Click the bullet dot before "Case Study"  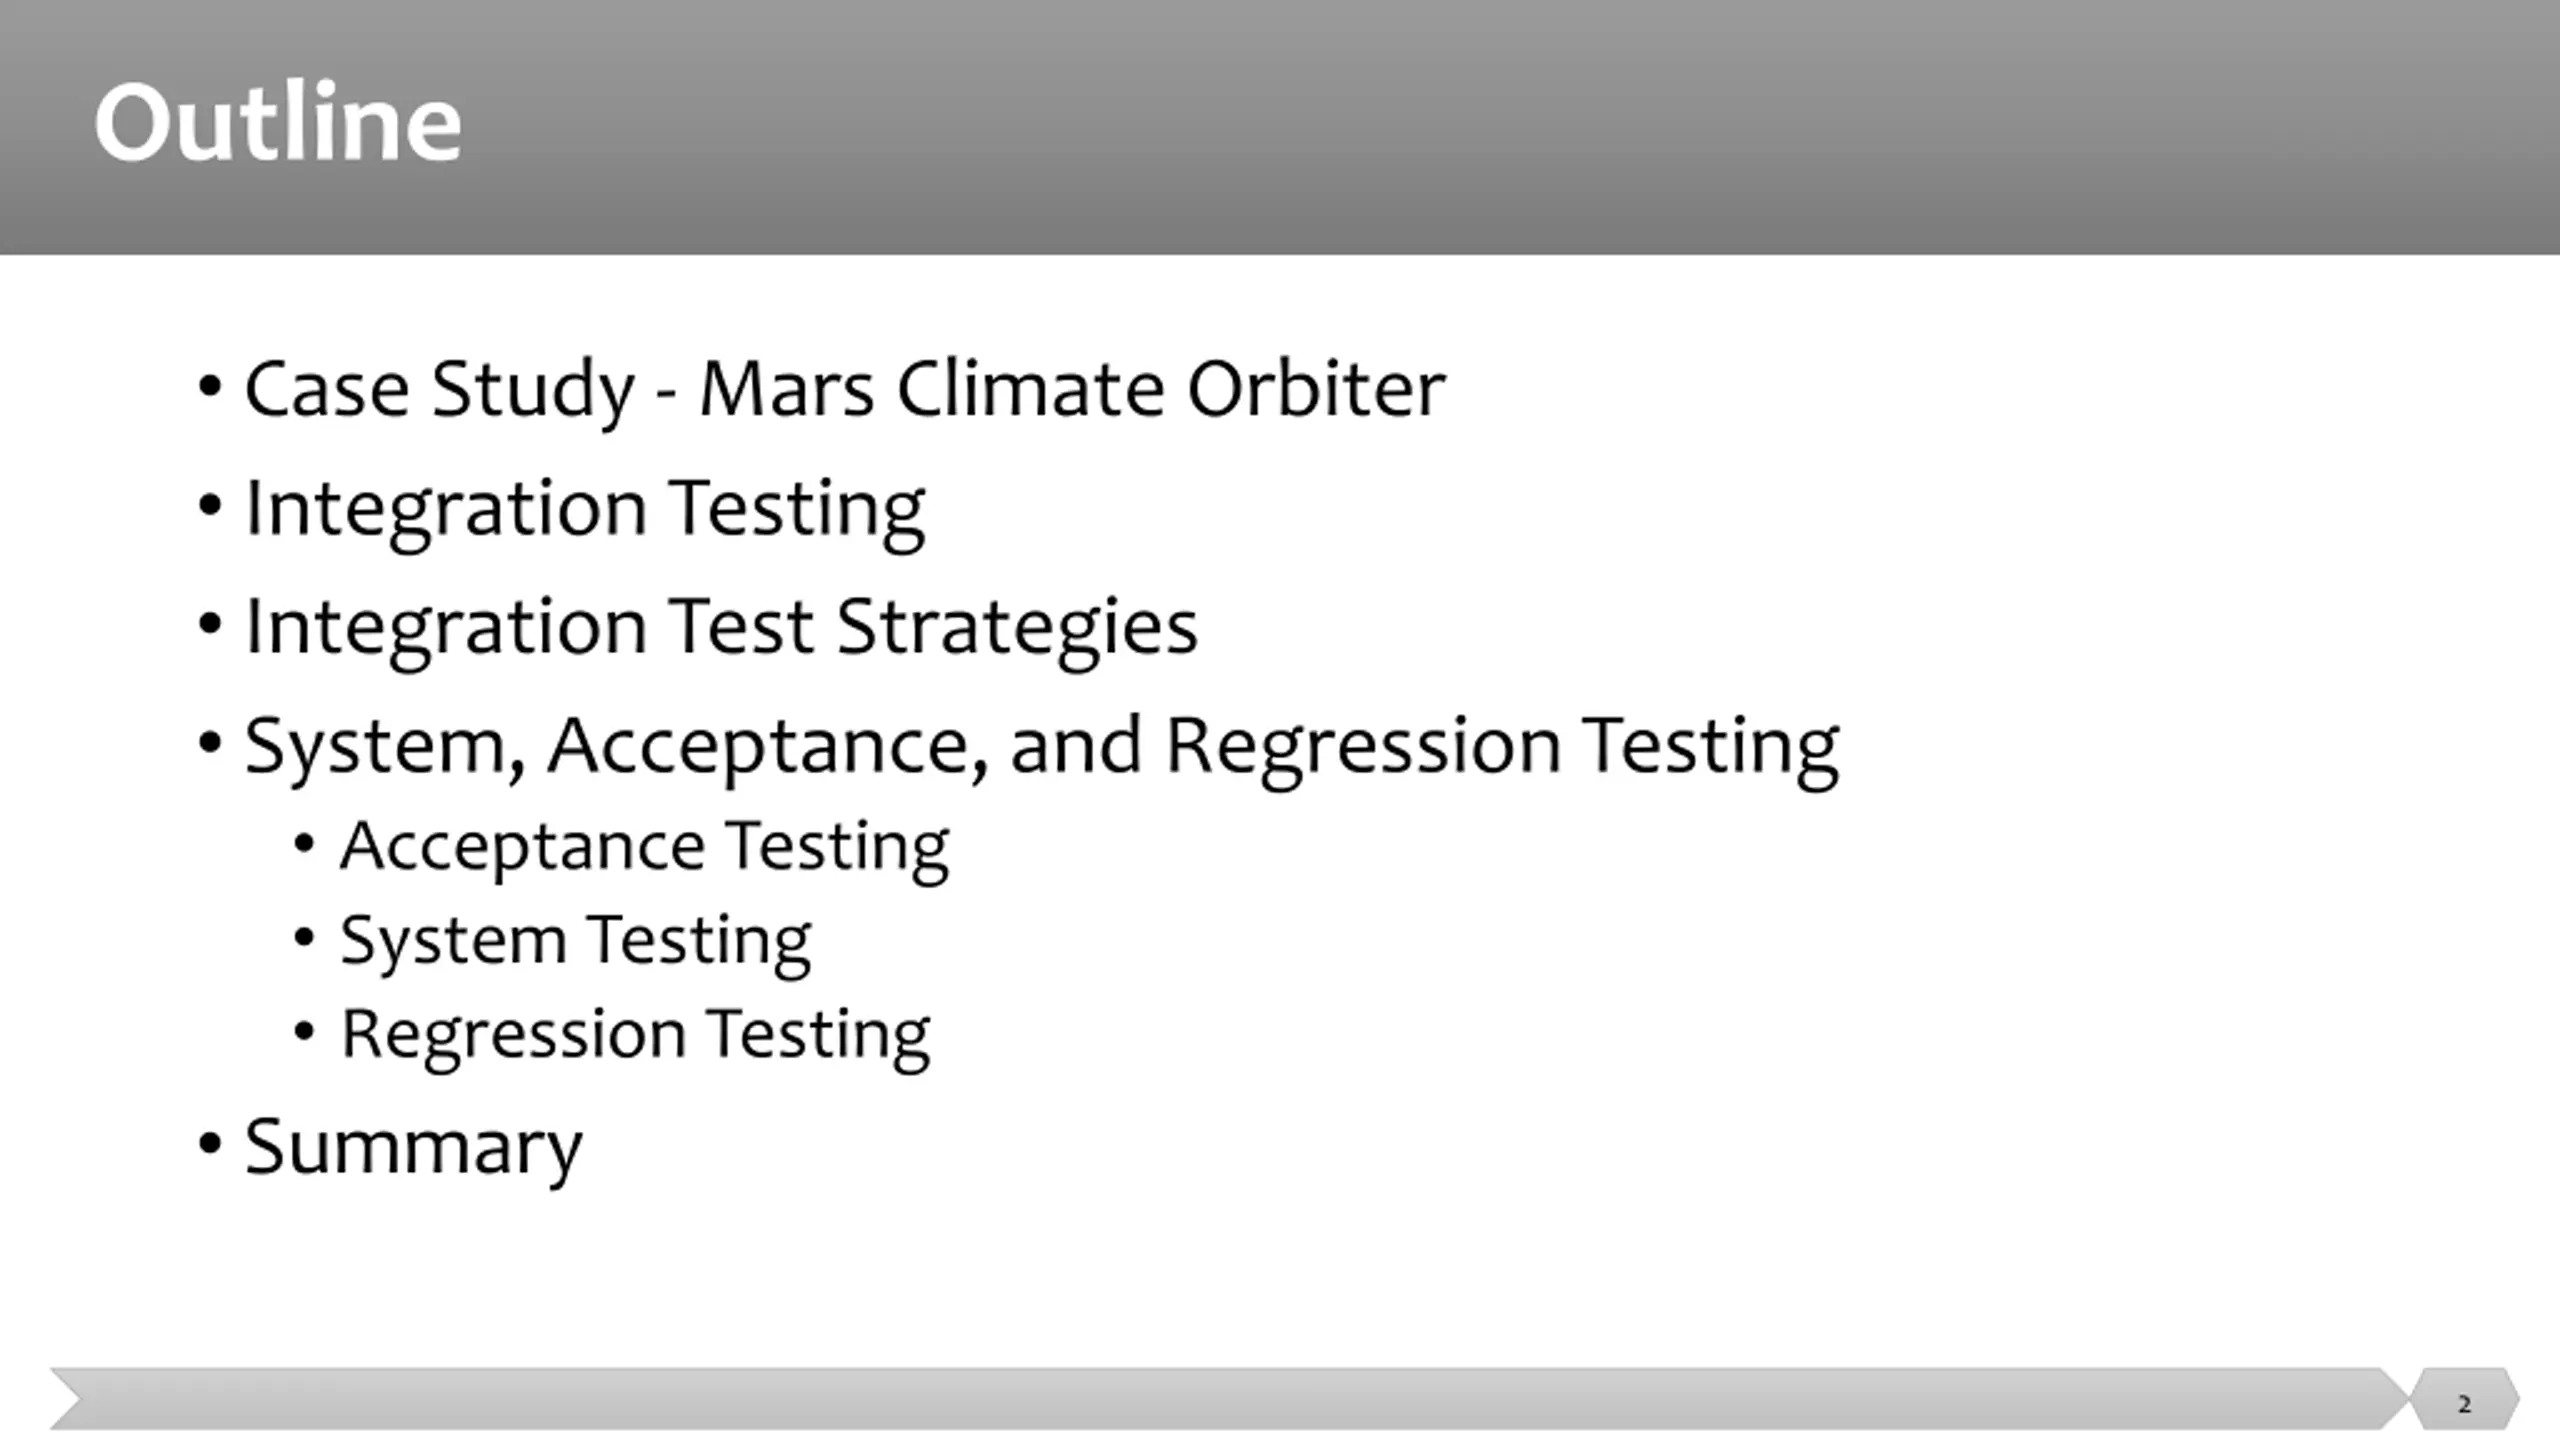click(x=209, y=387)
